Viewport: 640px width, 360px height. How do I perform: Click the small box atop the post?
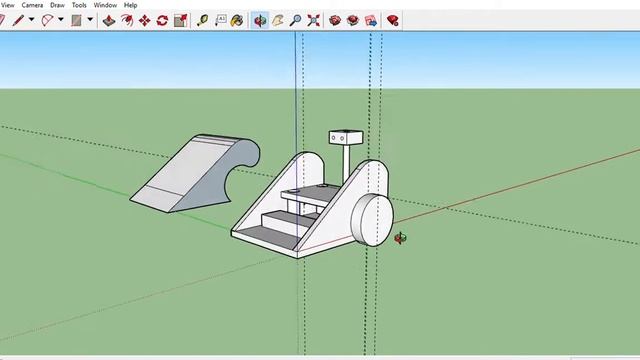pos(346,137)
